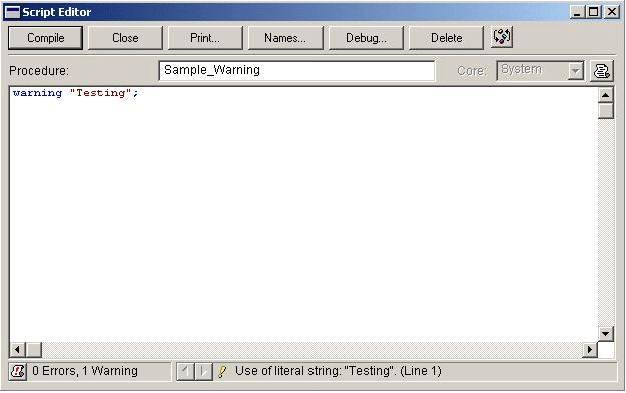Click the vertical scrollbar up arrow
Screen dimensions: 626x393
tap(606, 95)
